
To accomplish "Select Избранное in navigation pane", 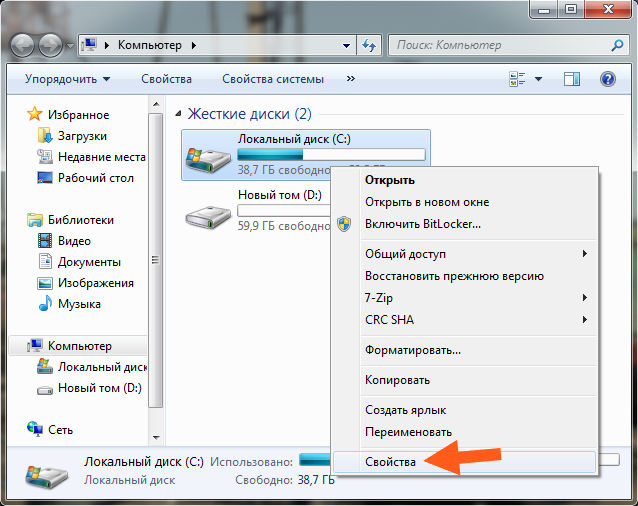I will point(78,115).
